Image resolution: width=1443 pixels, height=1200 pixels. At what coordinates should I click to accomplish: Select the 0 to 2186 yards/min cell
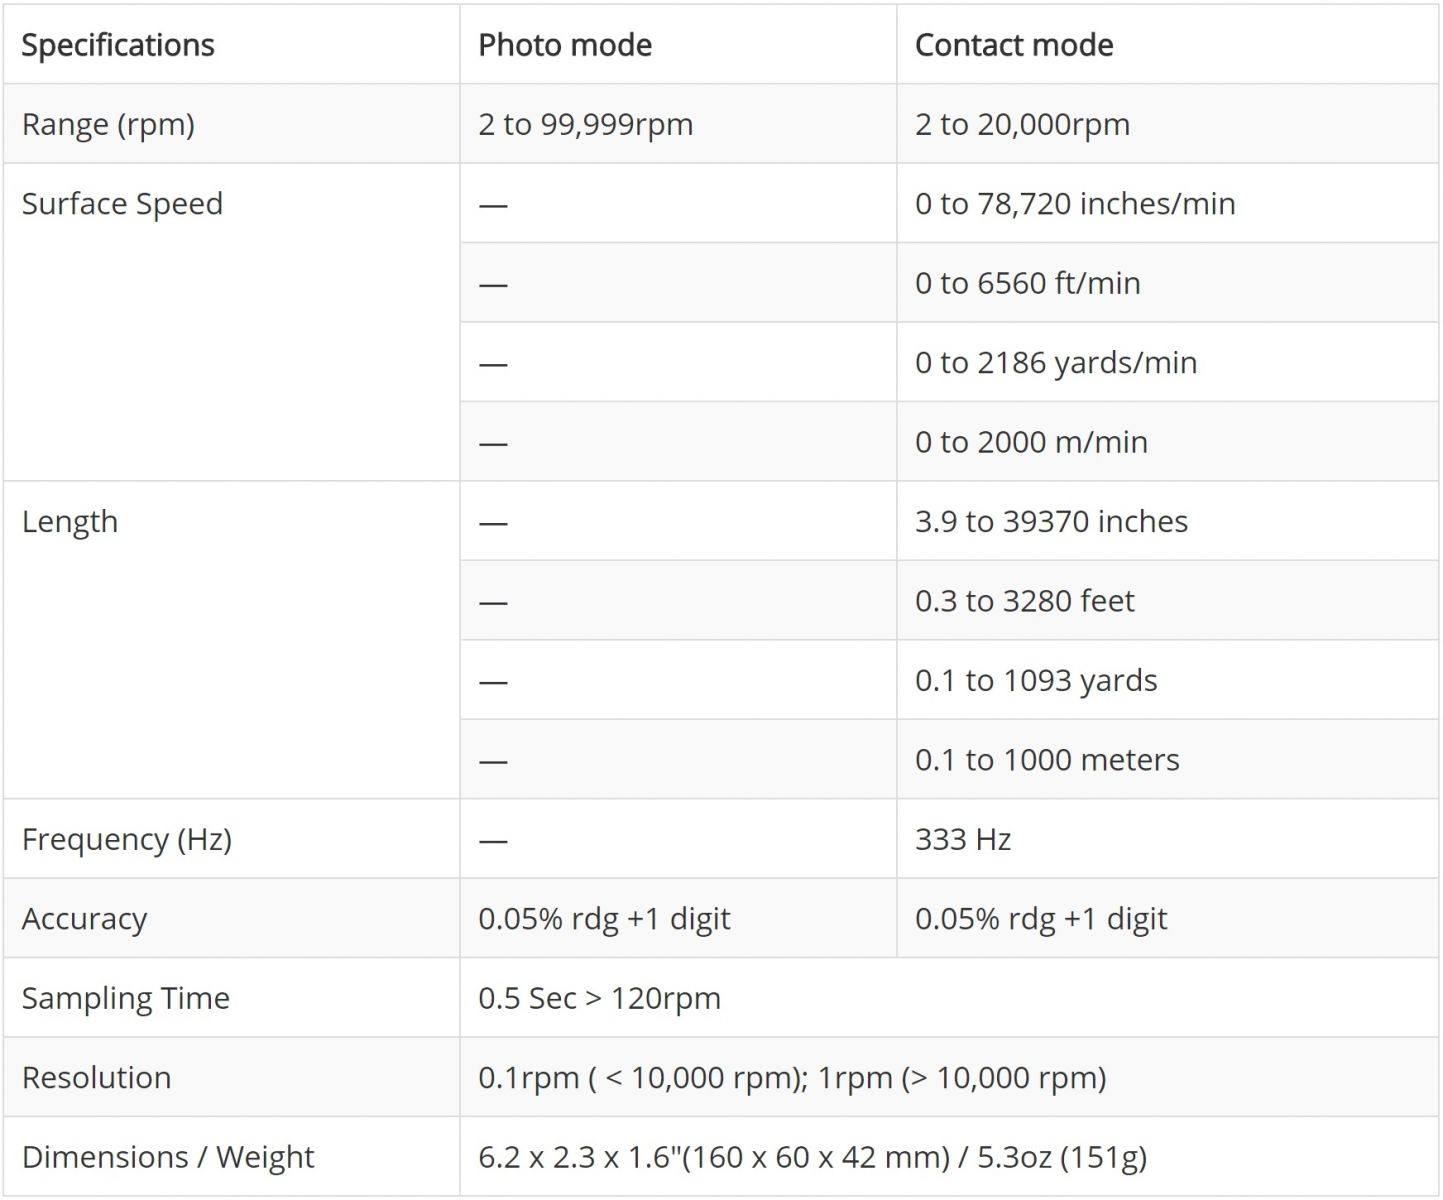[x=1055, y=363]
